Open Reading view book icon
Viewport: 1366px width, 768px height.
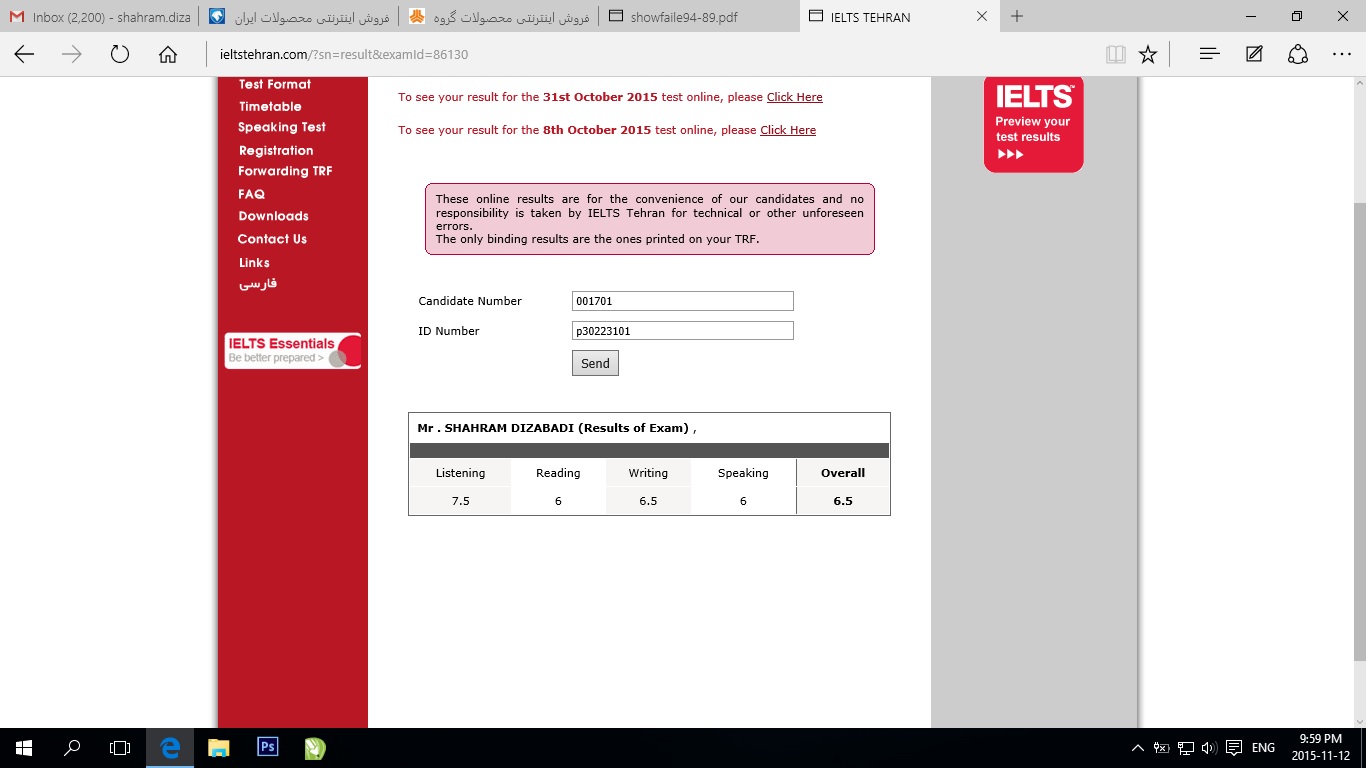[1116, 54]
